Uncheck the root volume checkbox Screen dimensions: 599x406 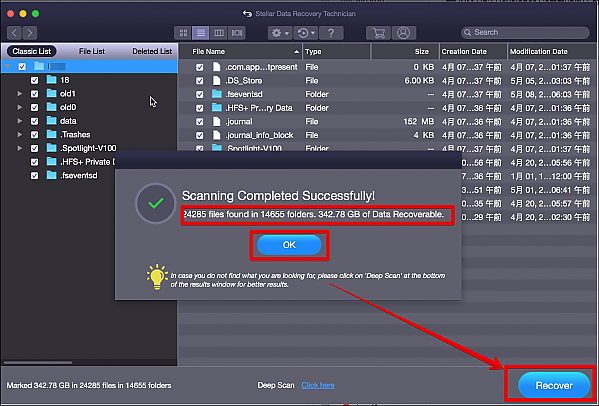click(x=22, y=66)
